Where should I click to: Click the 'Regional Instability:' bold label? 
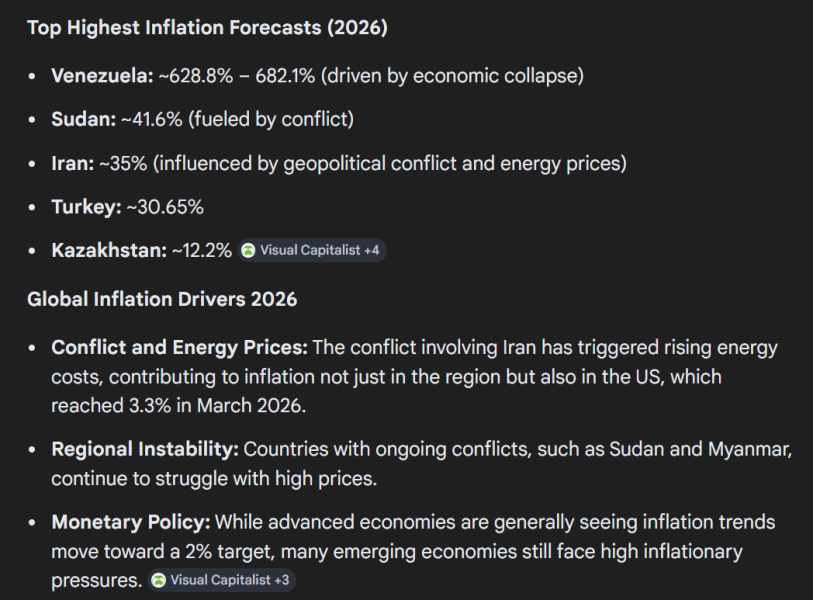click(x=145, y=449)
